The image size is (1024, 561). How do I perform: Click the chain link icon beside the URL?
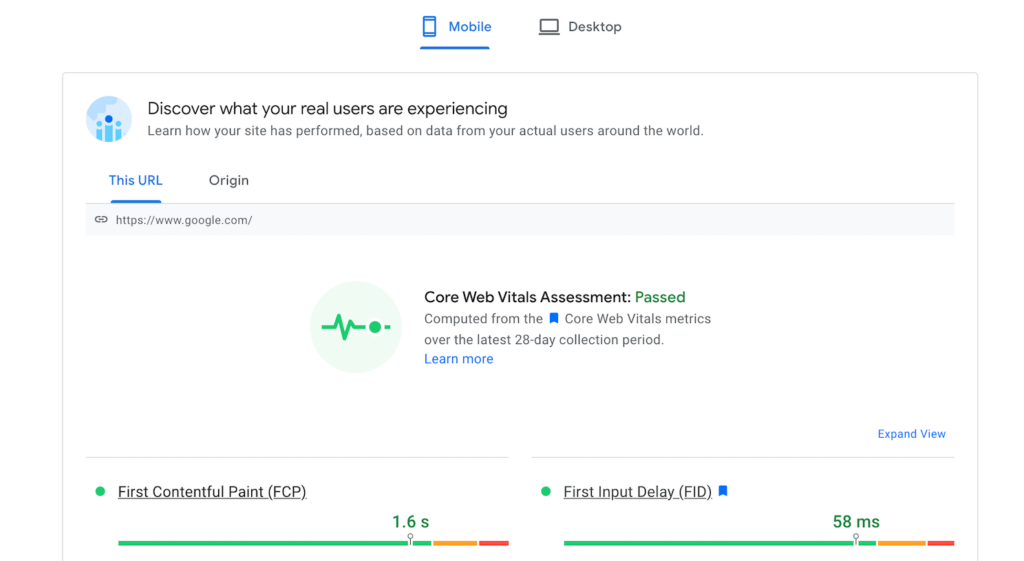[101, 220]
